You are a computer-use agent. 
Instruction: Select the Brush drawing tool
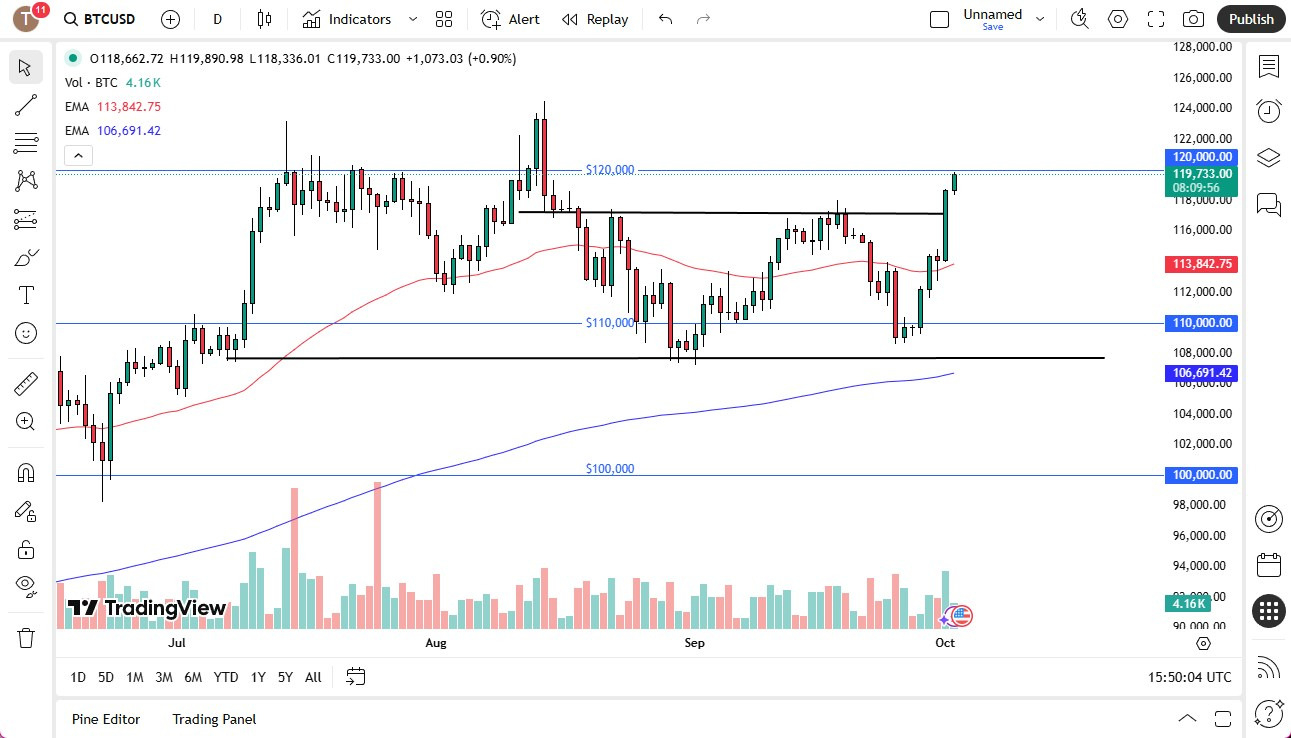coord(25,257)
